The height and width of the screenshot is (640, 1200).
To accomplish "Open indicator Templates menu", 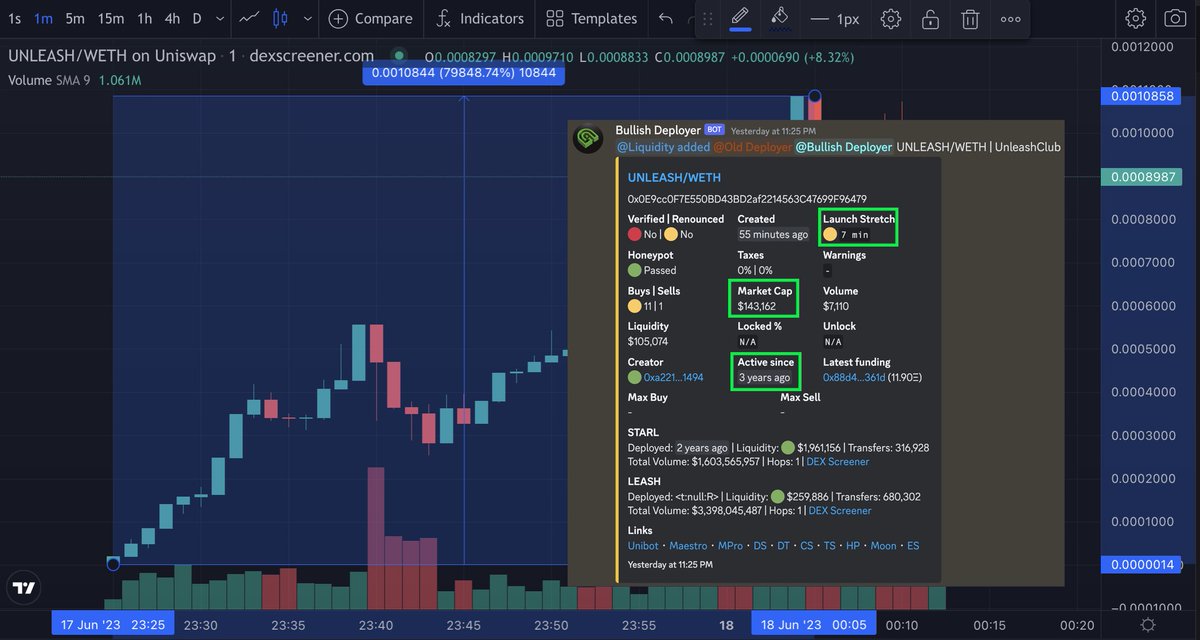I will [592, 18].
